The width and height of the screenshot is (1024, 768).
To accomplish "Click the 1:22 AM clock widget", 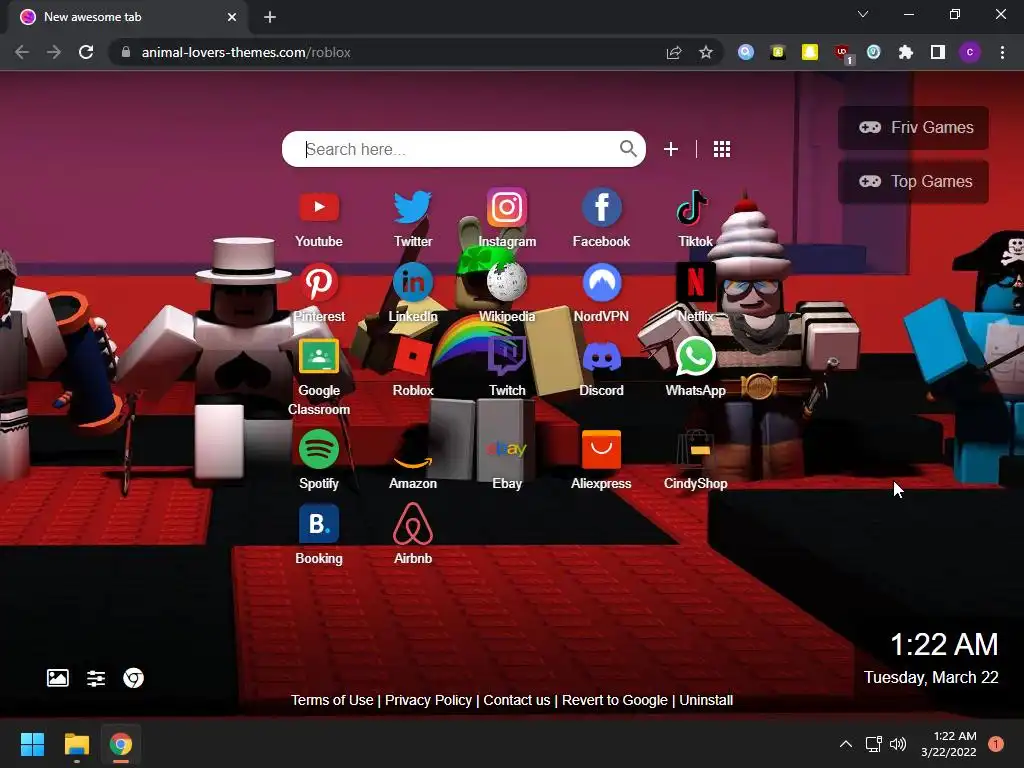I will click(944, 645).
